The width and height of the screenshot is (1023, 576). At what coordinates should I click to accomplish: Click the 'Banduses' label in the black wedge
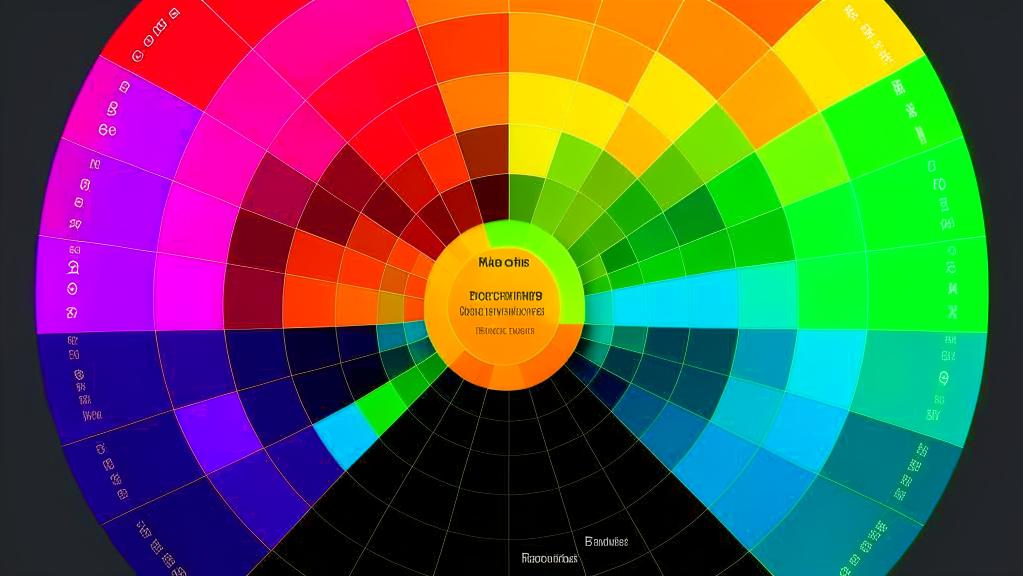point(606,541)
